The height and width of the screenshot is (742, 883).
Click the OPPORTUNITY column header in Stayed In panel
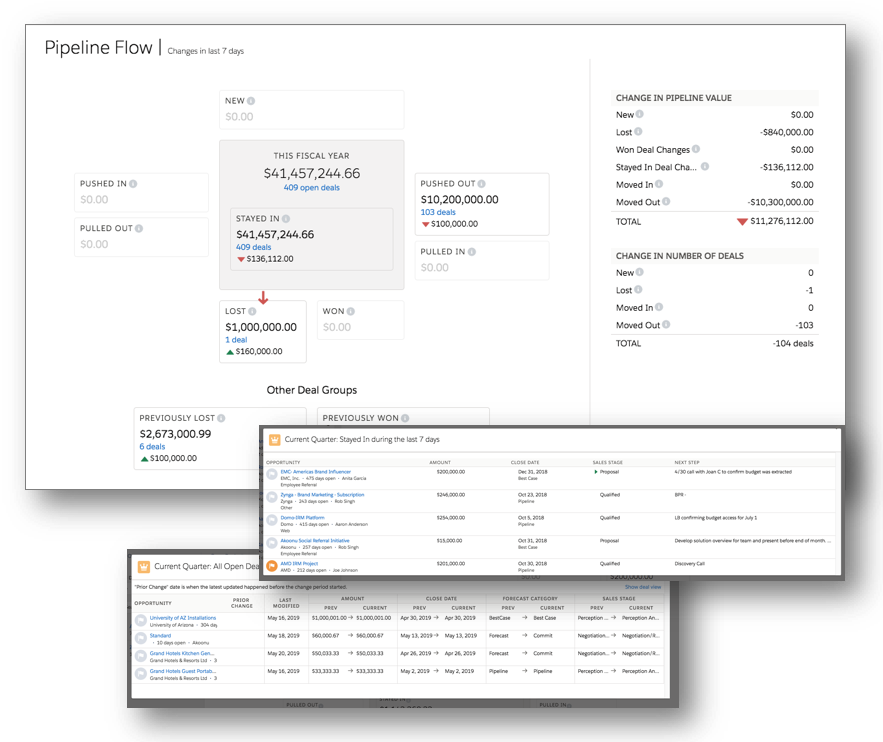coord(283,463)
